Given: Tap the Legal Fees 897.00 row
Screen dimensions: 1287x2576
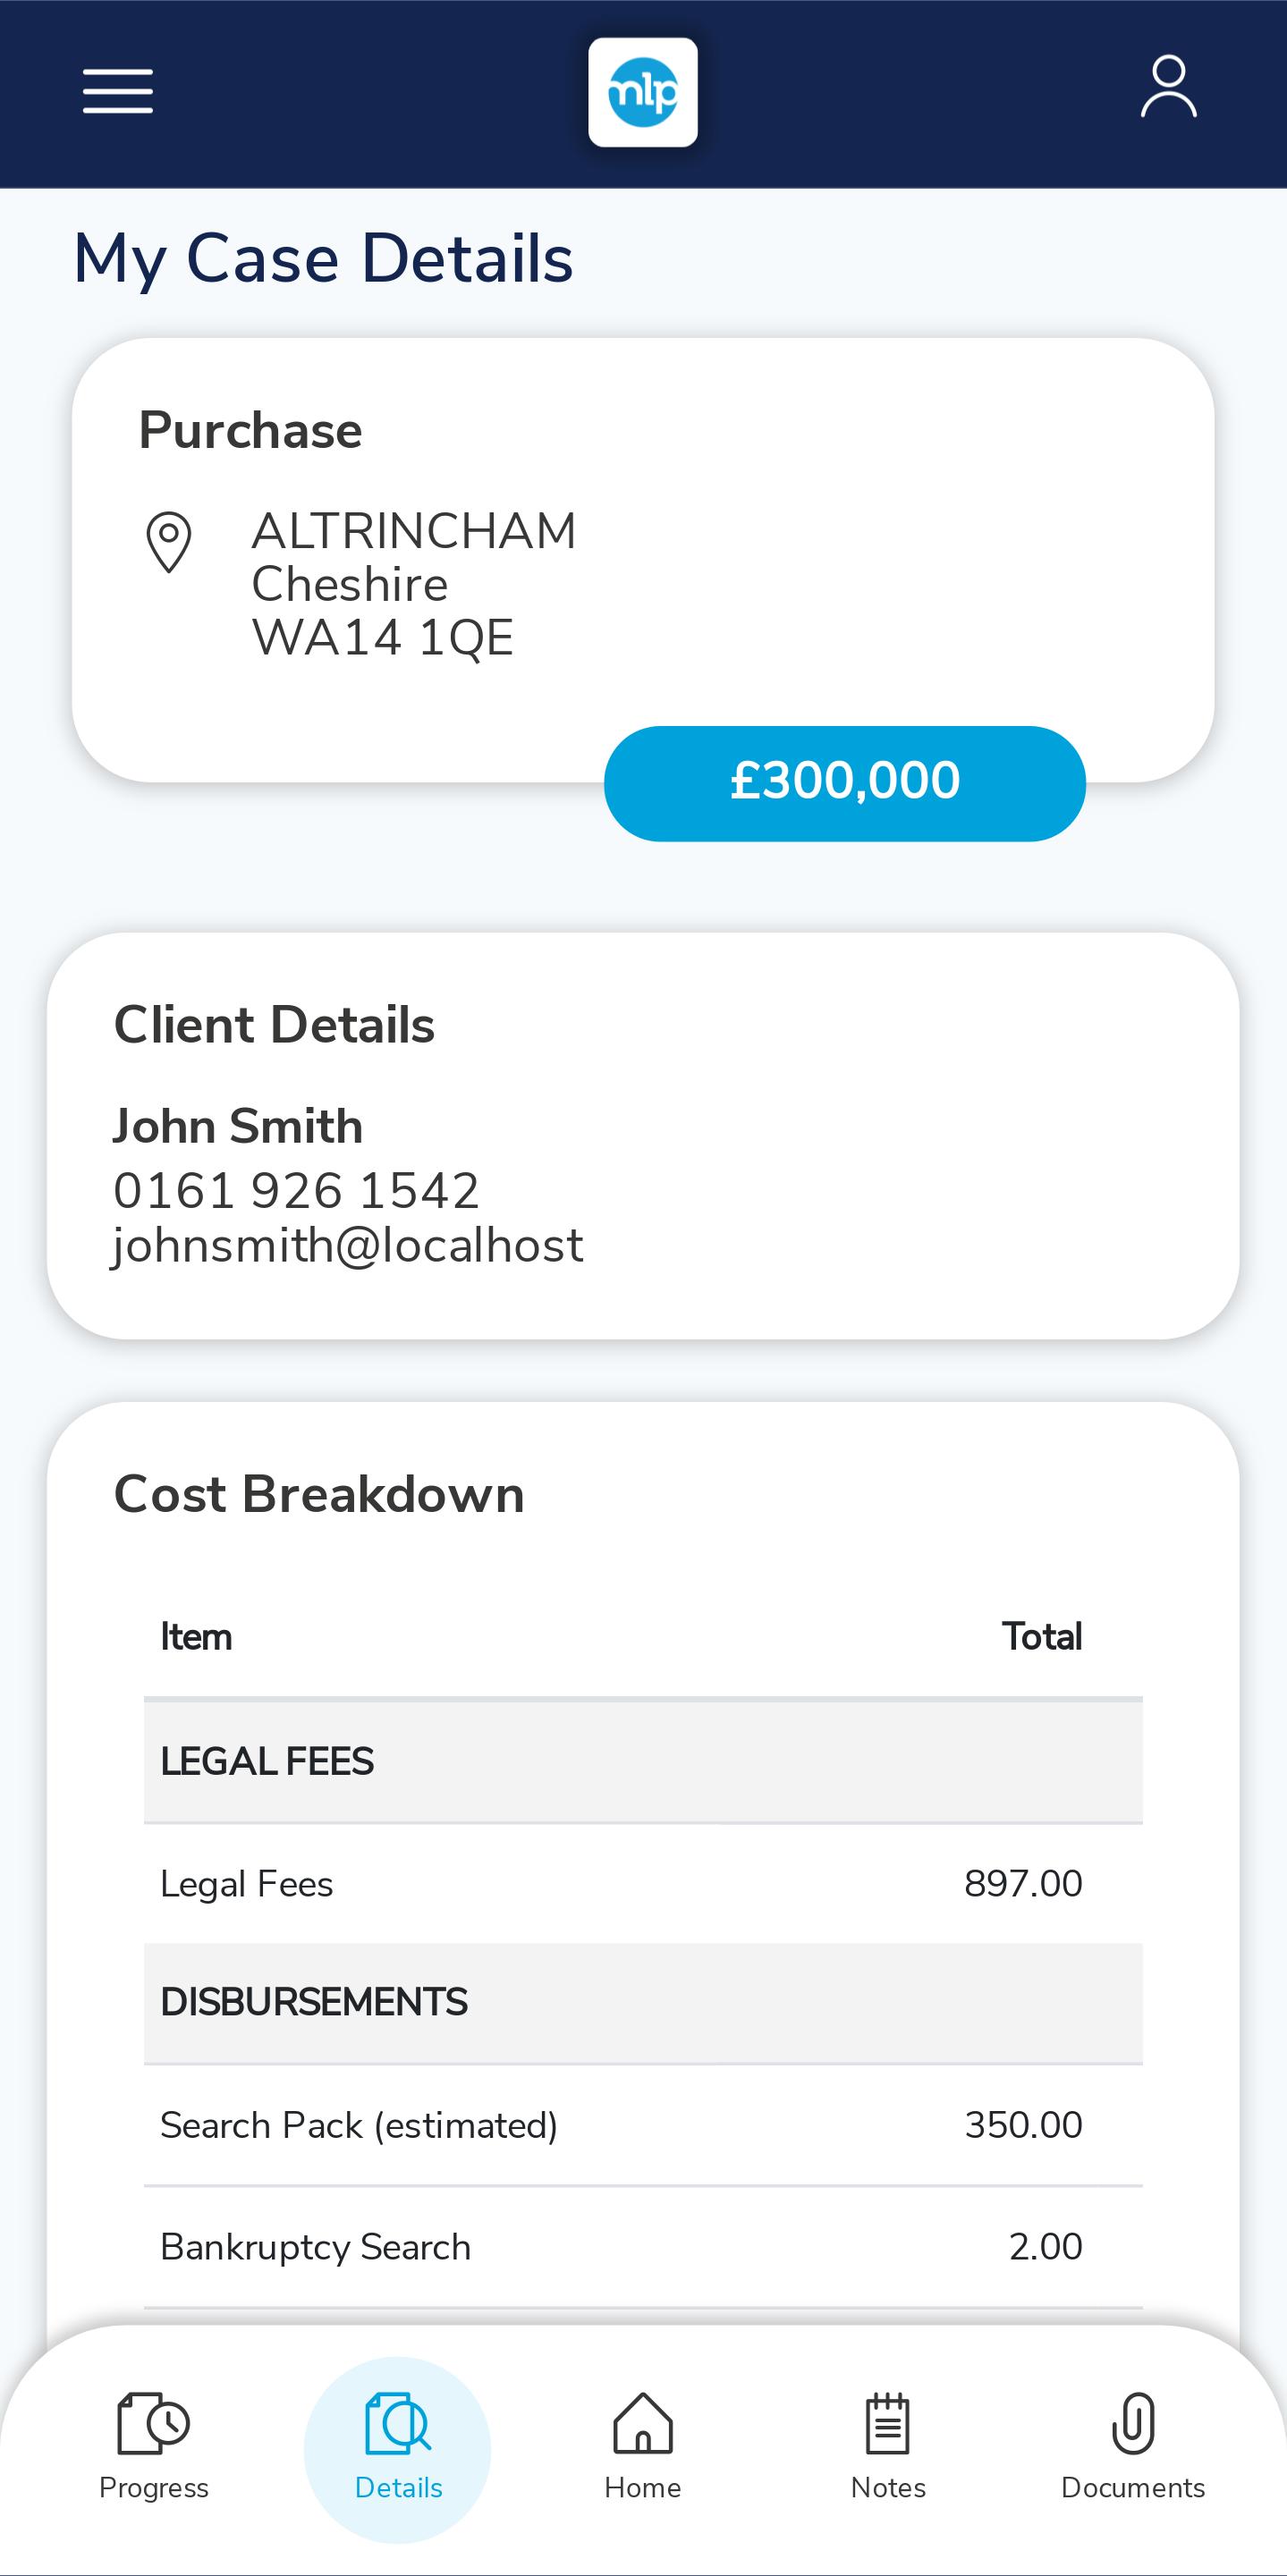Looking at the screenshot, I should pyautogui.click(x=643, y=1884).
